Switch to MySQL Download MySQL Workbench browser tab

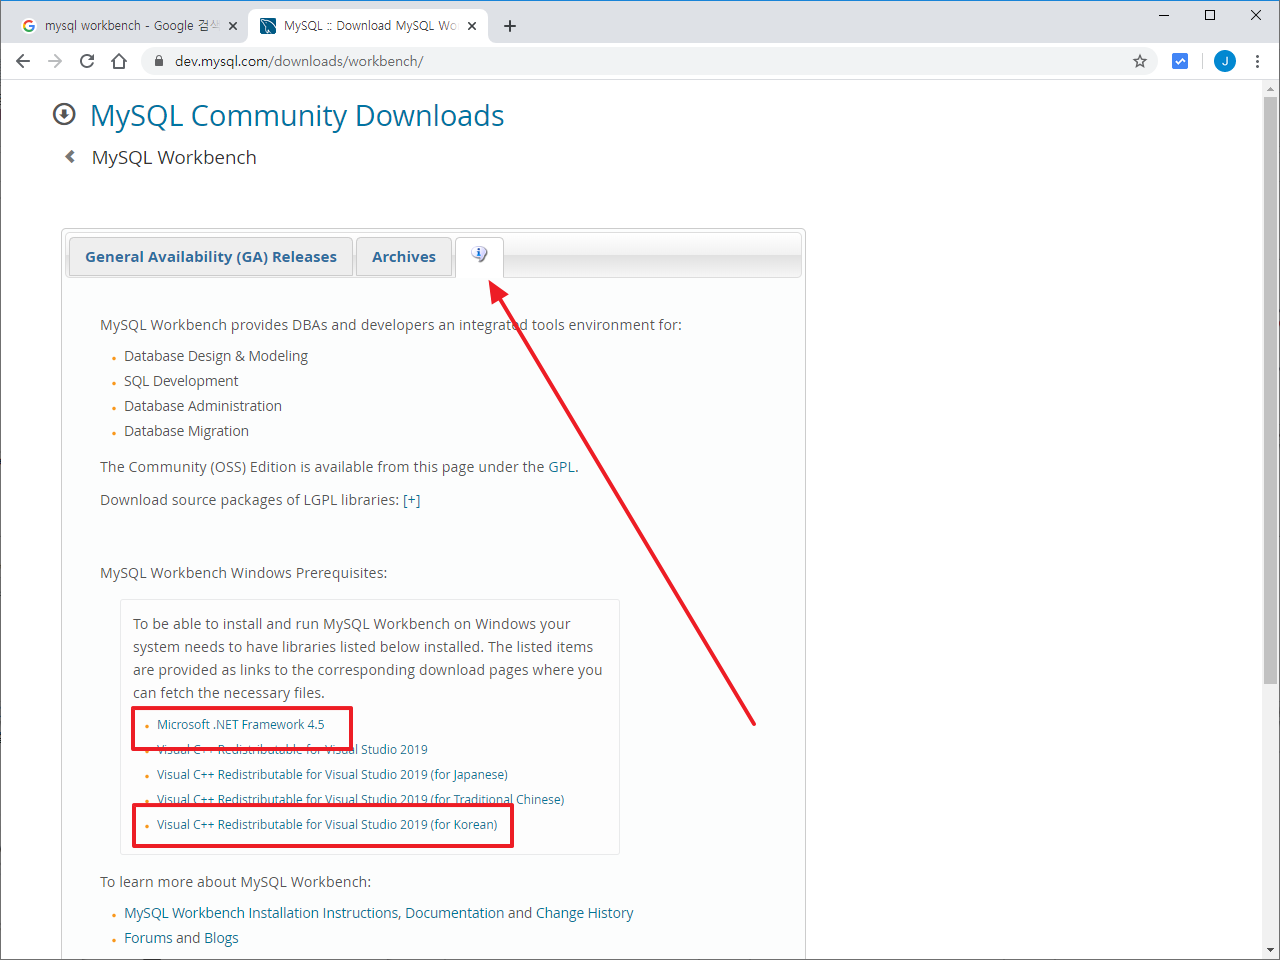(368, 26)
